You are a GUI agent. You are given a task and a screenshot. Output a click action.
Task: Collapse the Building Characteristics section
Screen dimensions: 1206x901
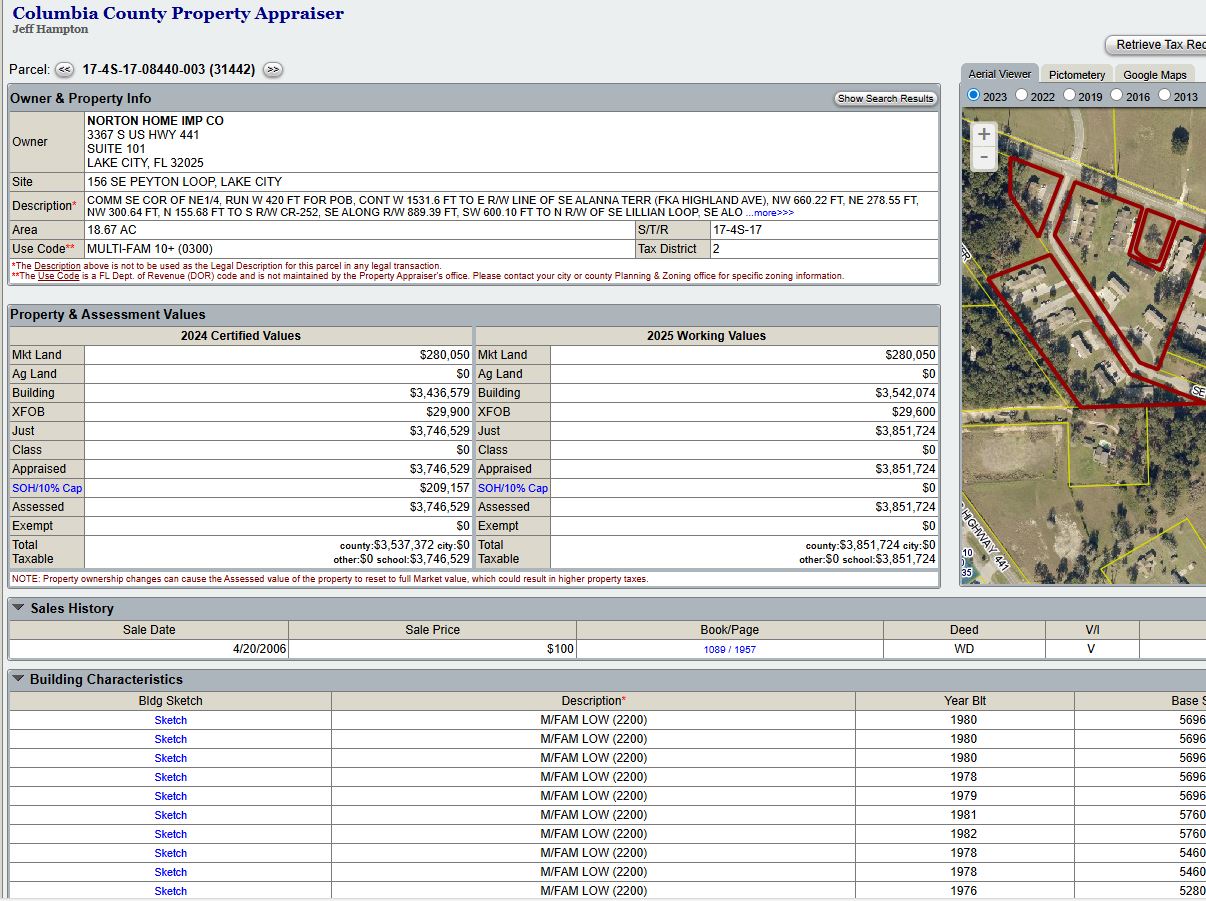[x=19, y=679]
